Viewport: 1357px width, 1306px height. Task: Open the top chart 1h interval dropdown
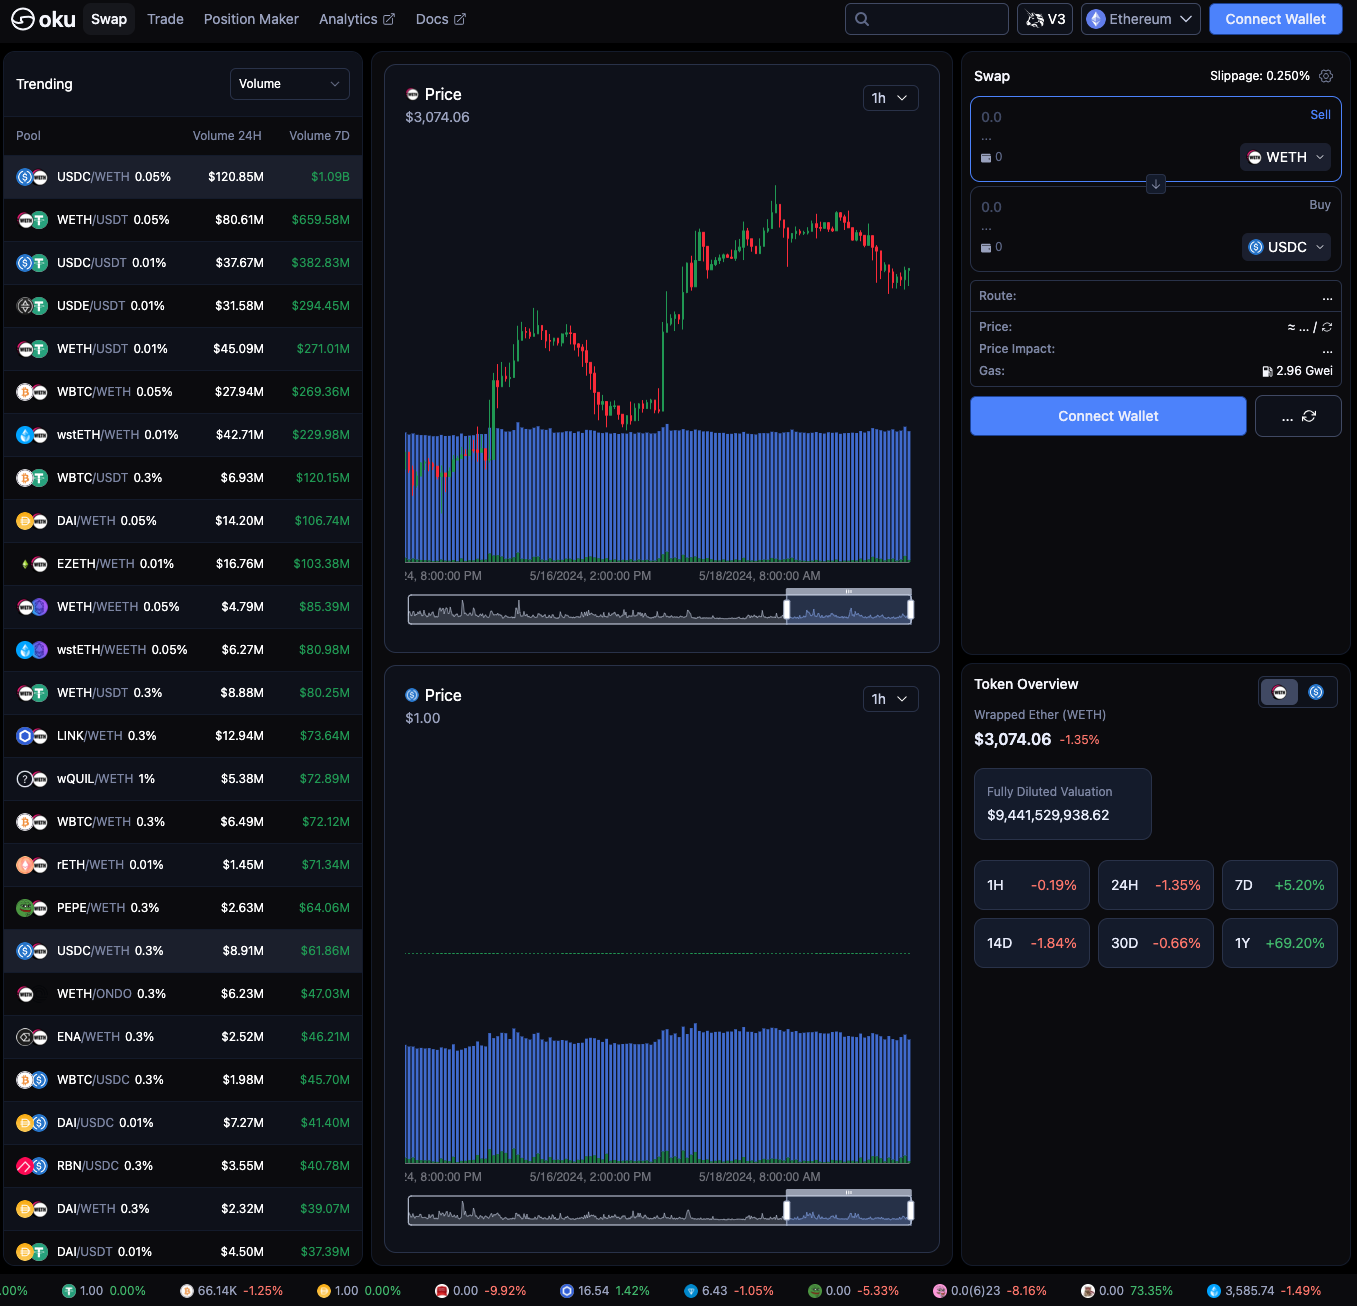890,98
